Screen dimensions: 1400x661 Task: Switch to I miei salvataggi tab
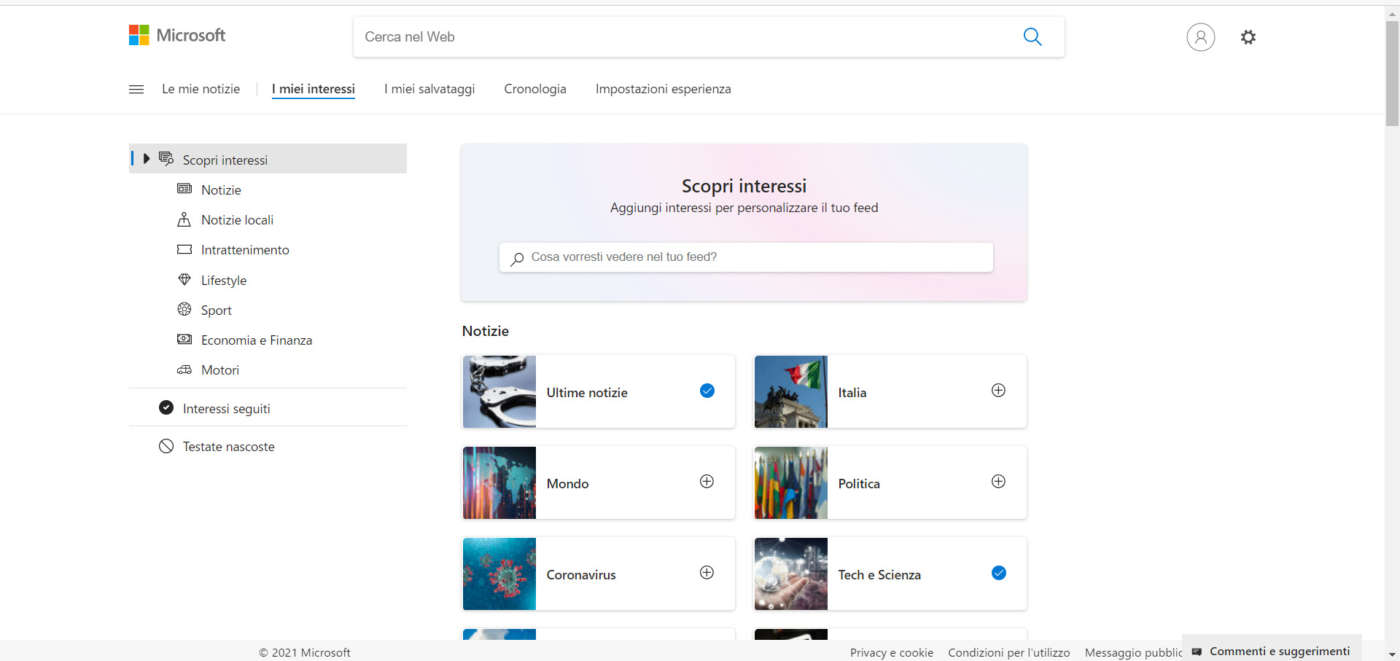point(429,89)
